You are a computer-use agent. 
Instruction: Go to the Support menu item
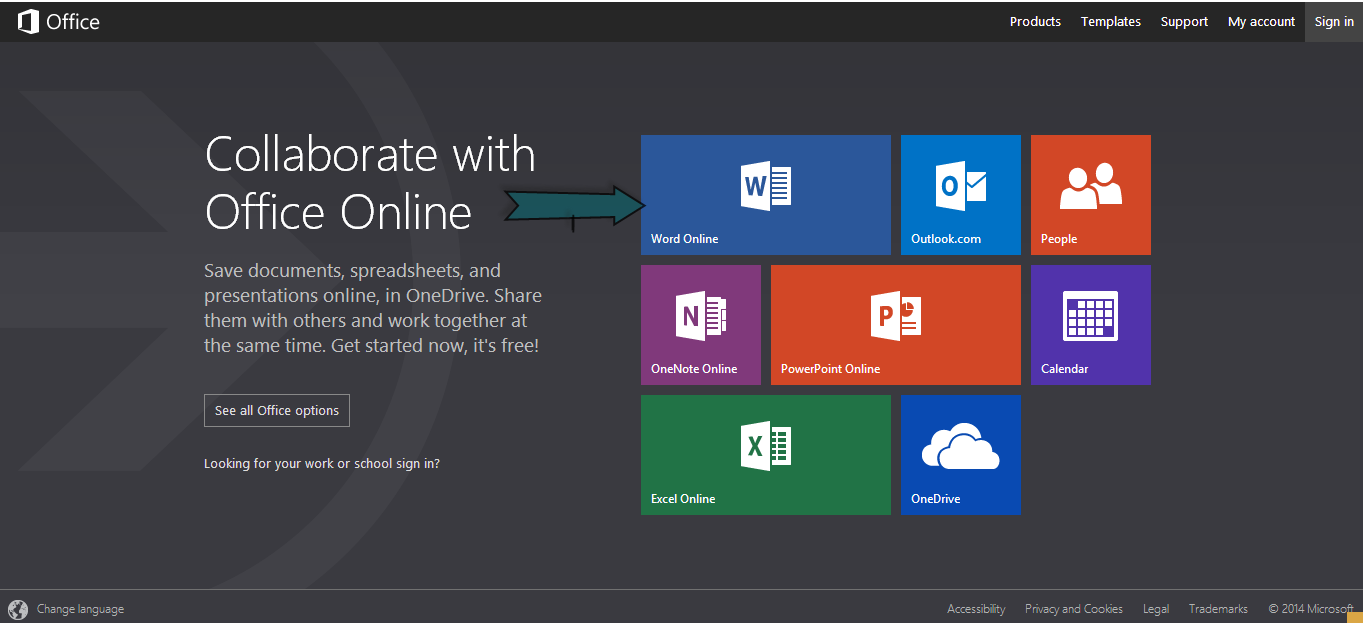[x=1184, y=21]
